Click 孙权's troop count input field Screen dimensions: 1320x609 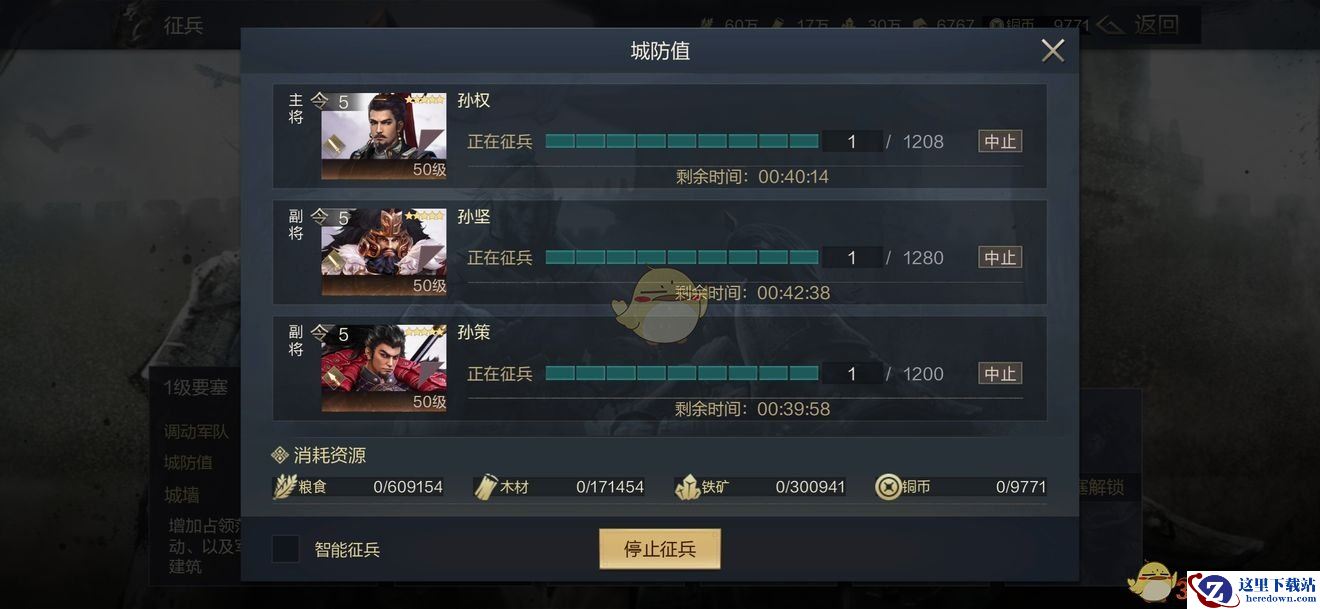coord(852,142)
